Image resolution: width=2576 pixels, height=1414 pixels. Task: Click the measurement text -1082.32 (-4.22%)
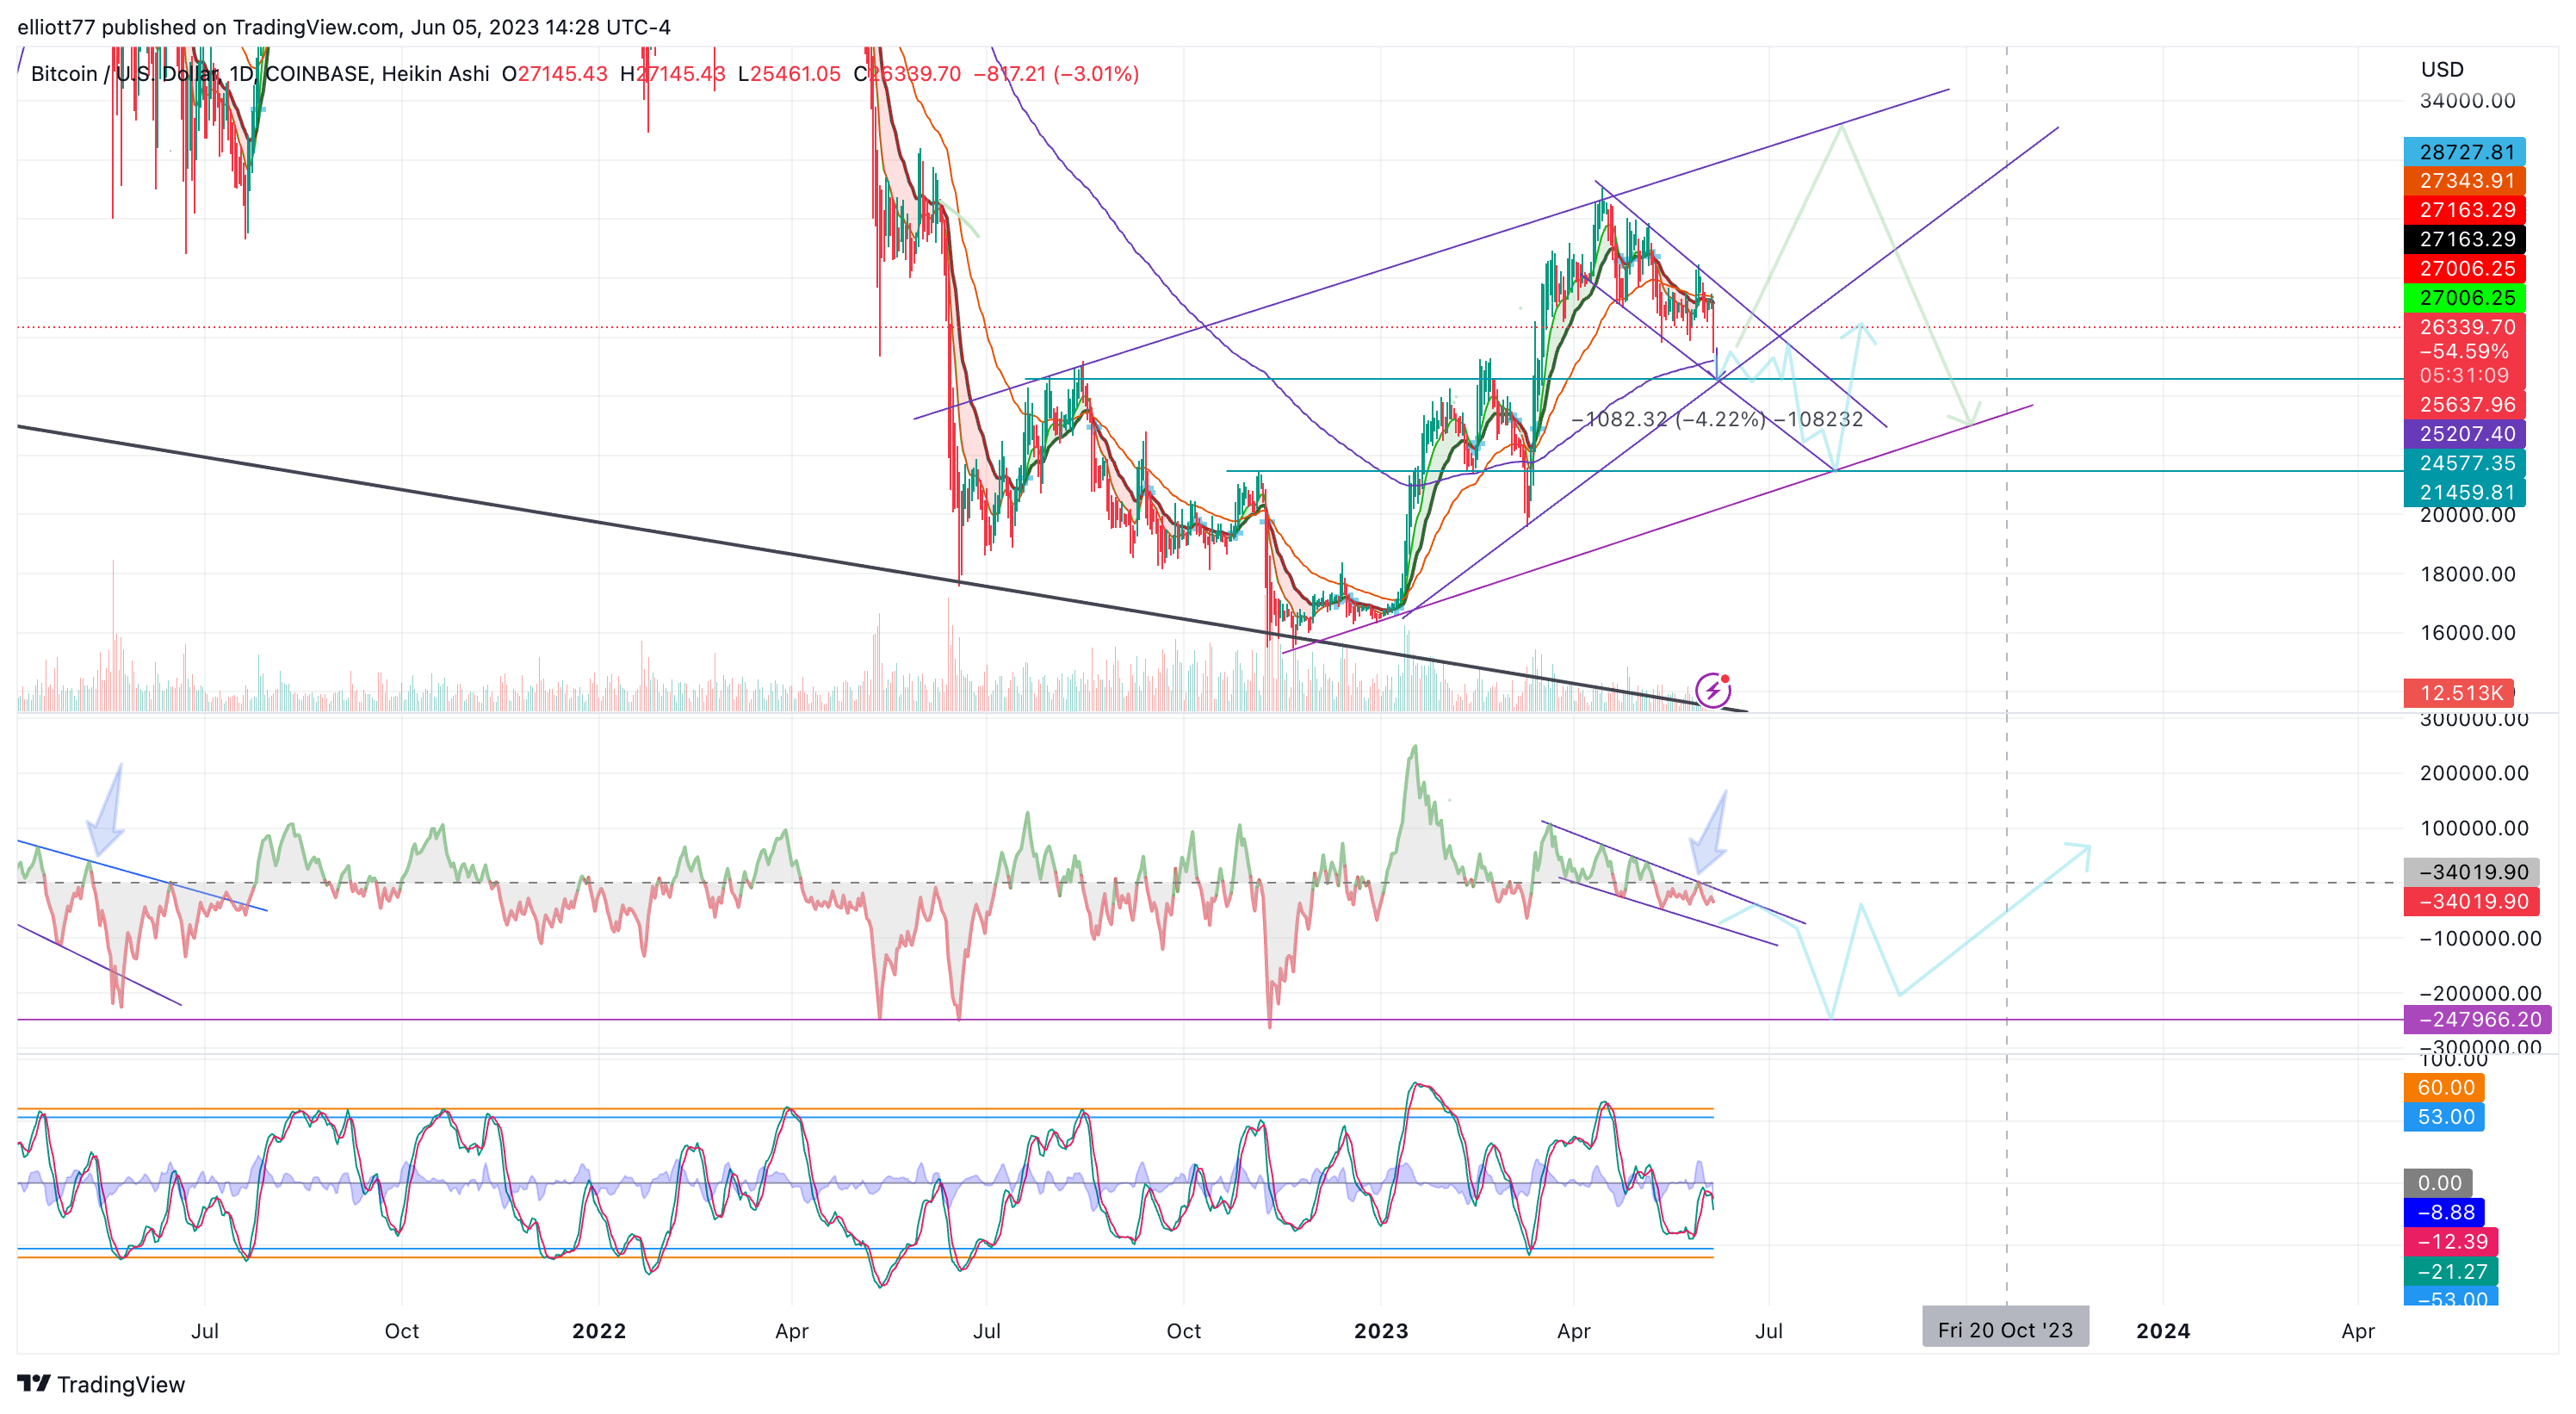coord(1668,419)
